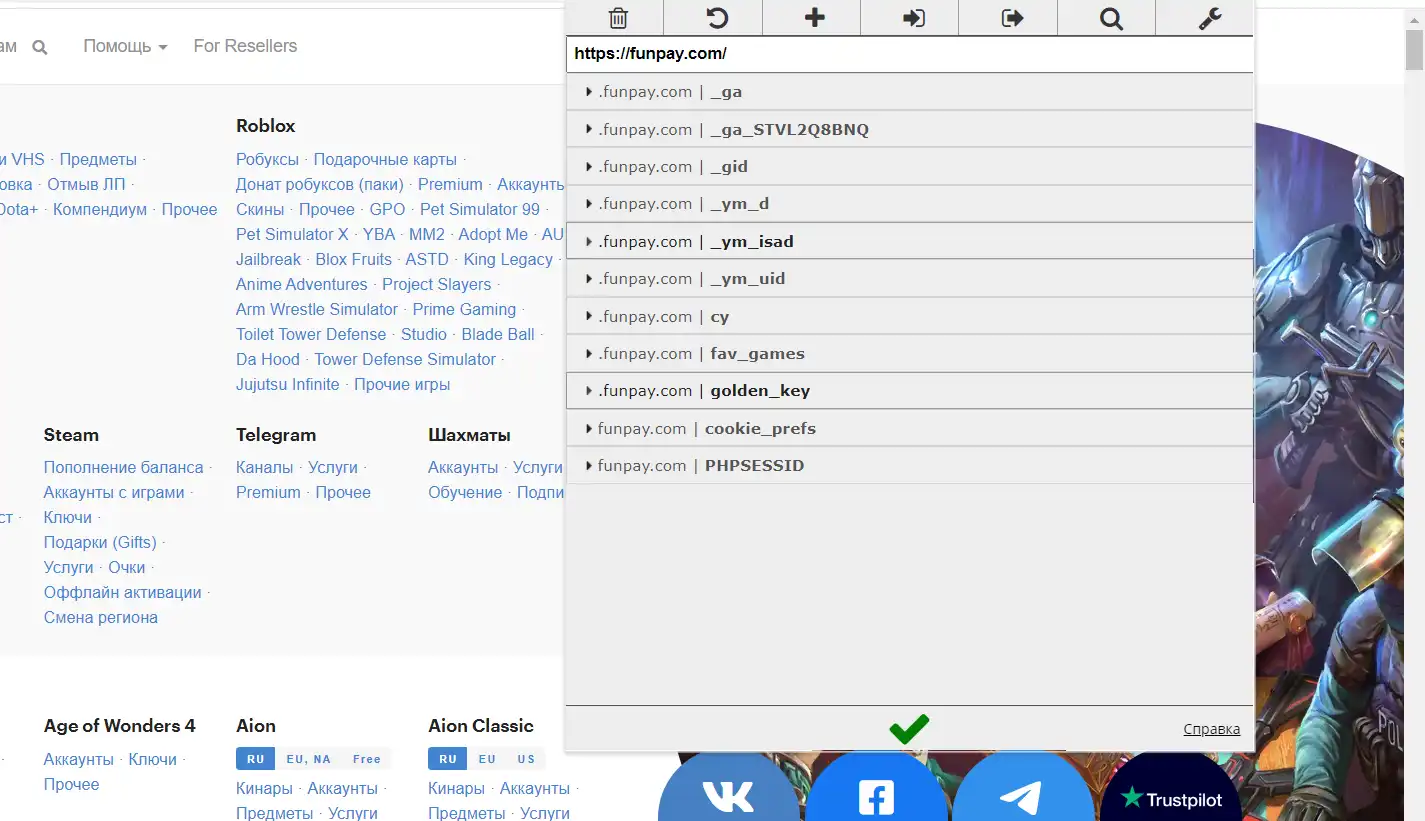Open the Помощь dropdown menu
The height and width of the screenshot is (821, 1425).
(125, 46)
